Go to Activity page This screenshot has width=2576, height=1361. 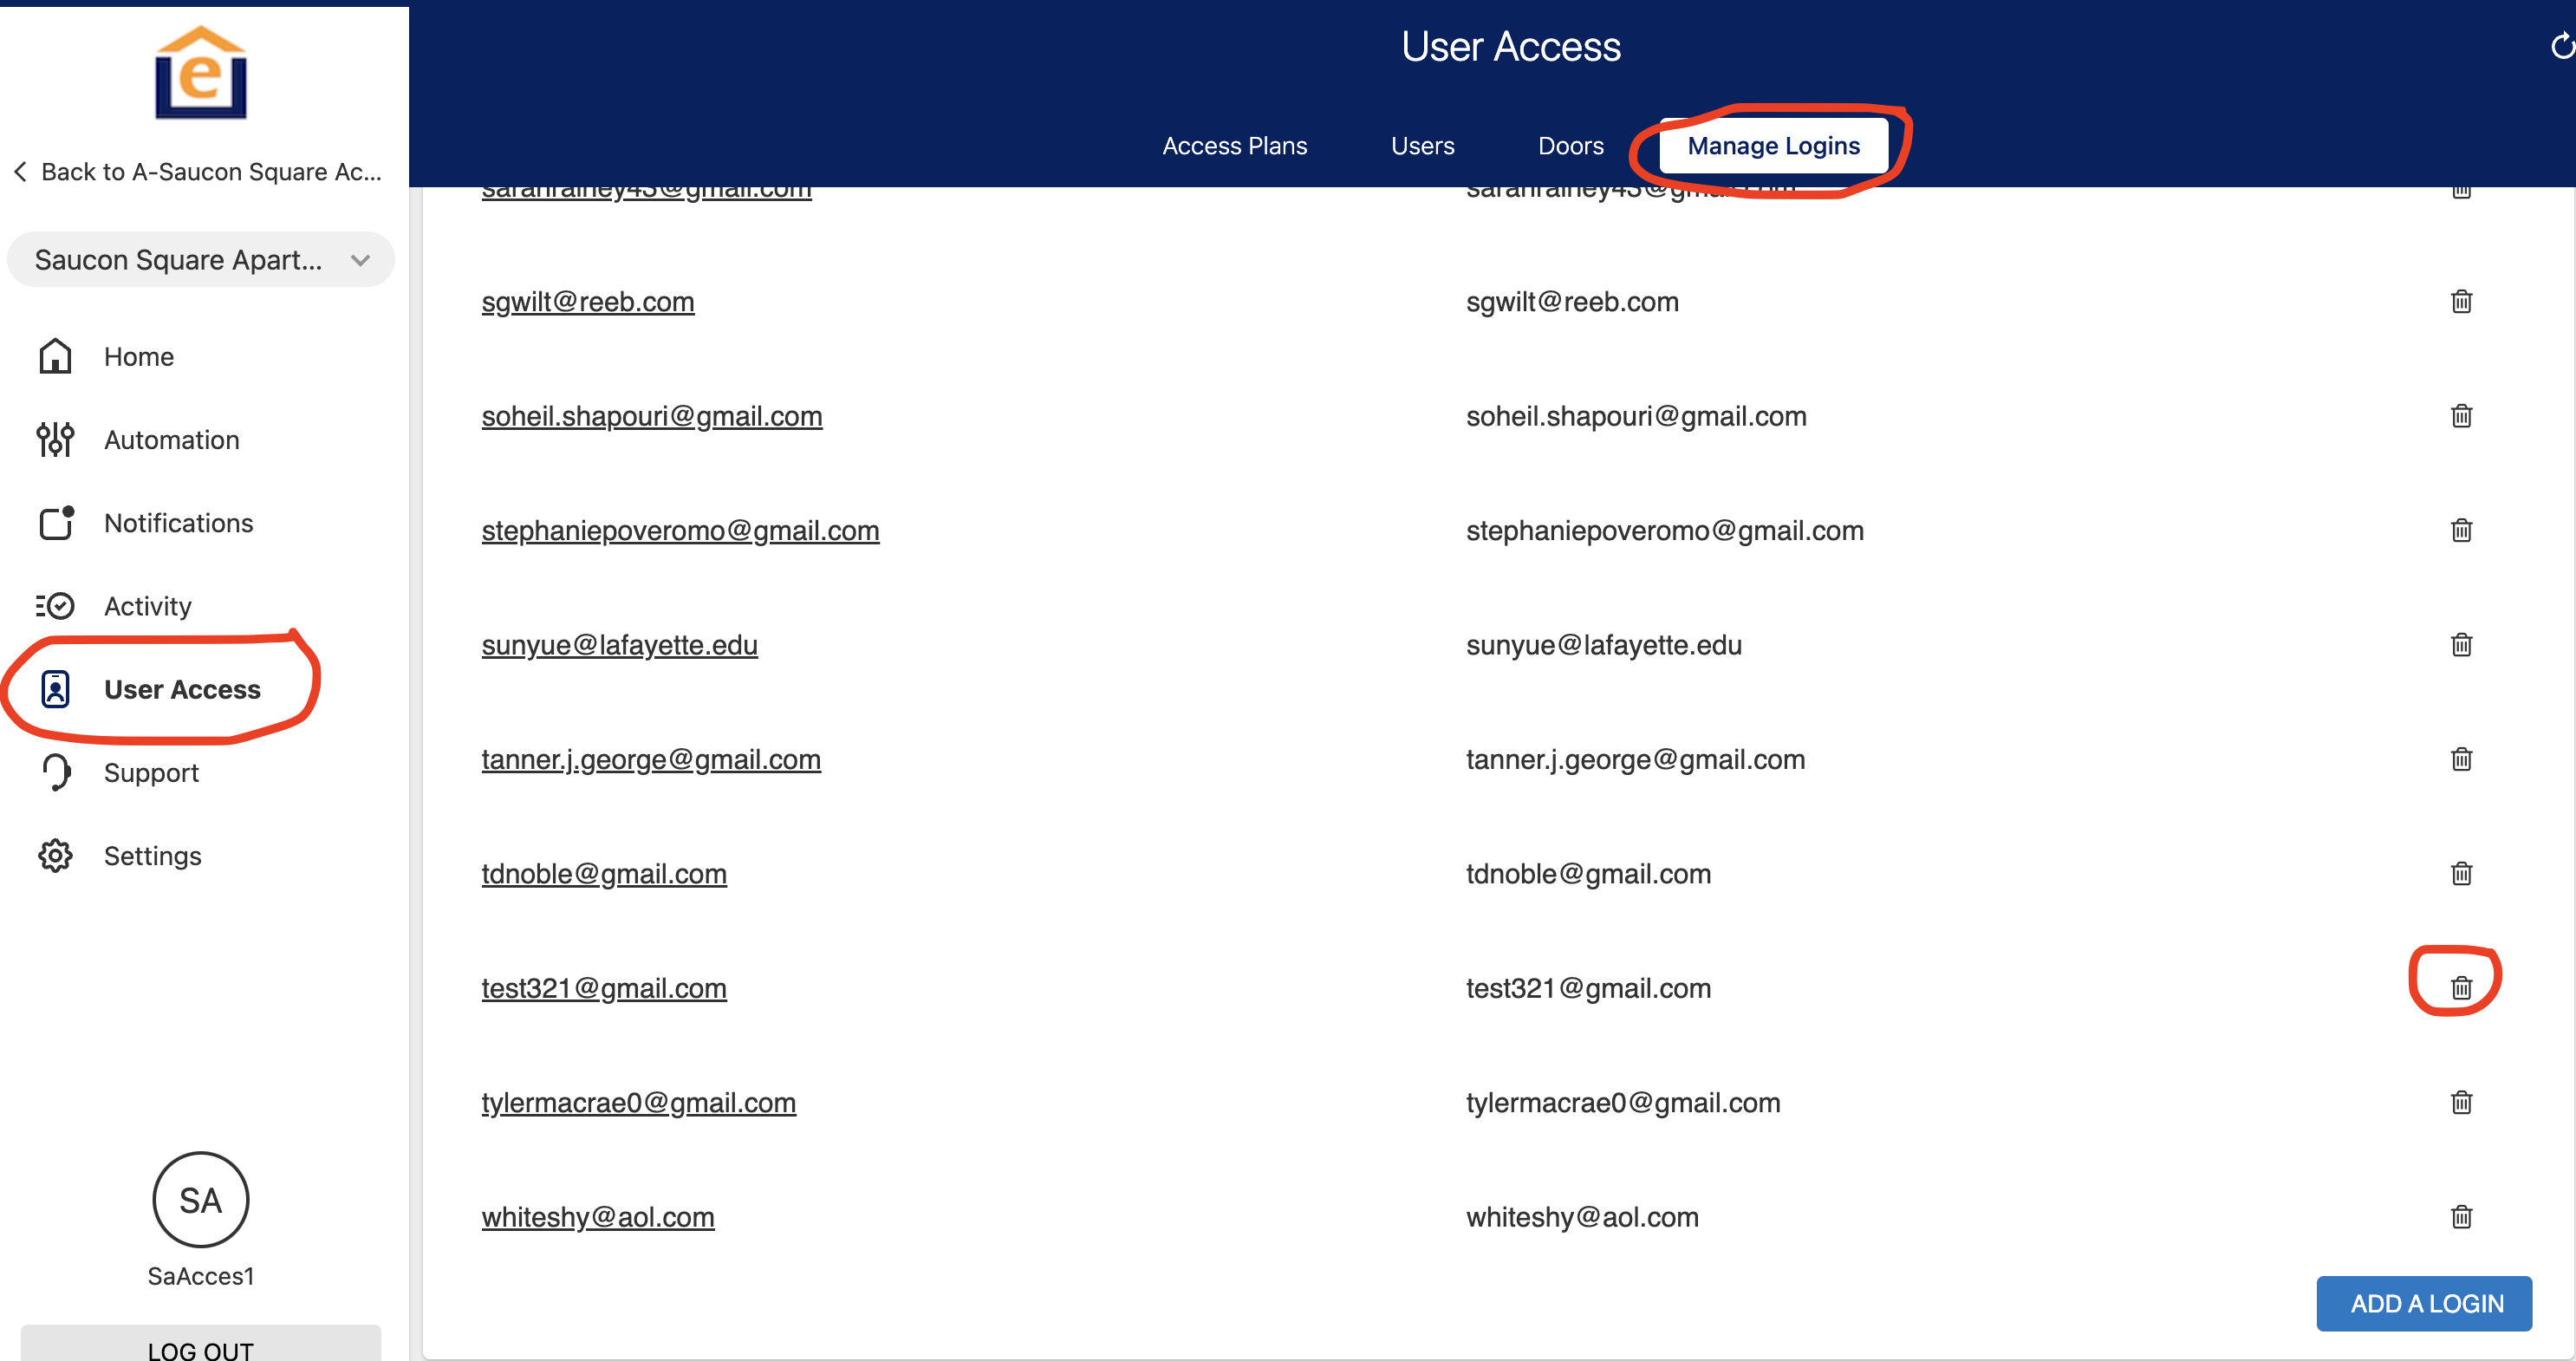(147, 606)
